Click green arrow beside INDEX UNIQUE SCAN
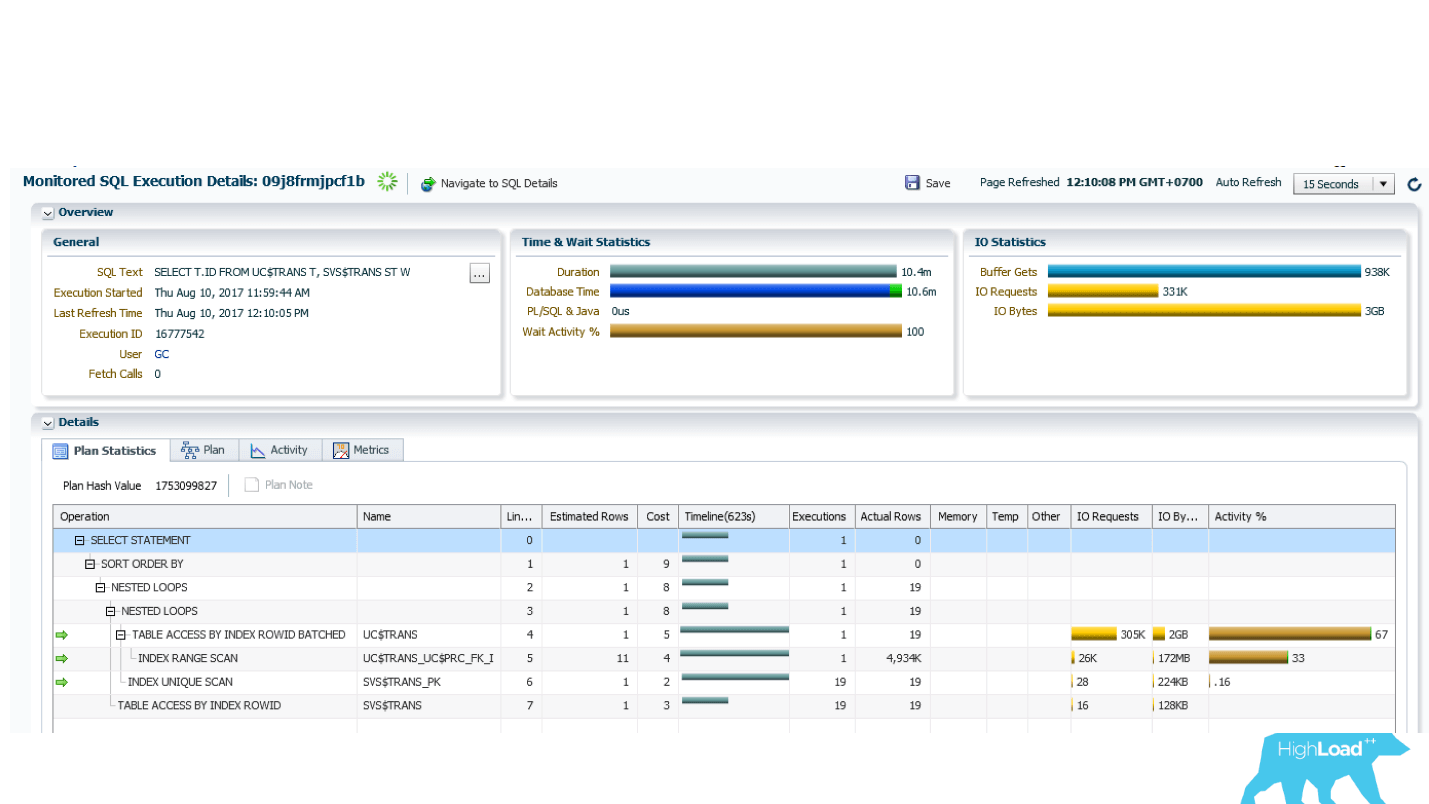1429x804 pixels. click(62, 682)
